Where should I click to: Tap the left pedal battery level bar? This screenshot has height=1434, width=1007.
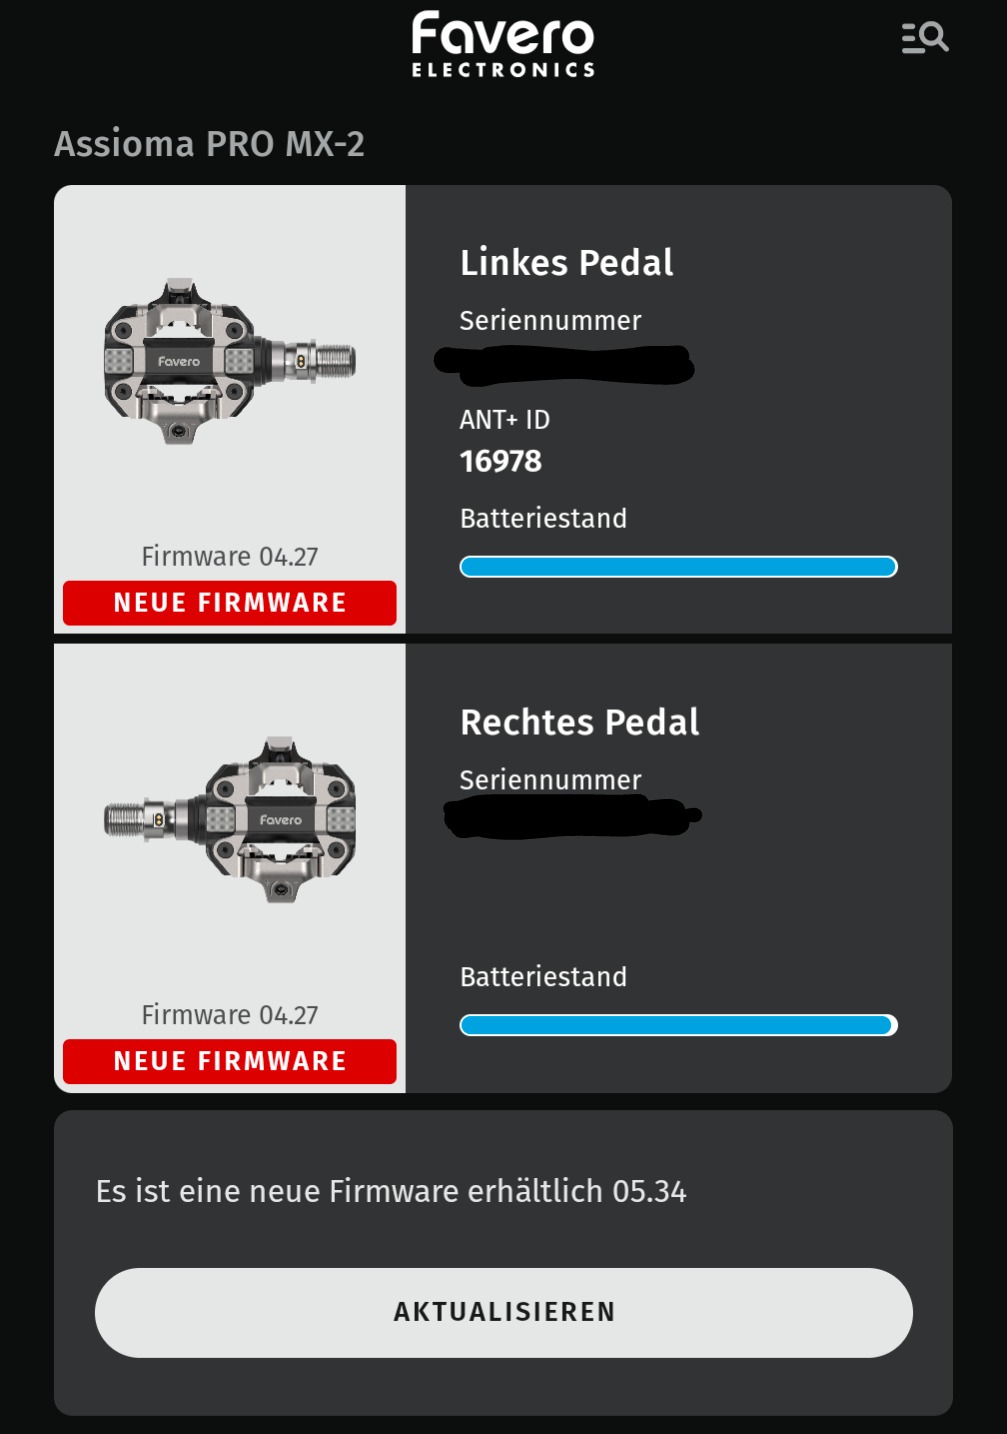coord(678,567)
